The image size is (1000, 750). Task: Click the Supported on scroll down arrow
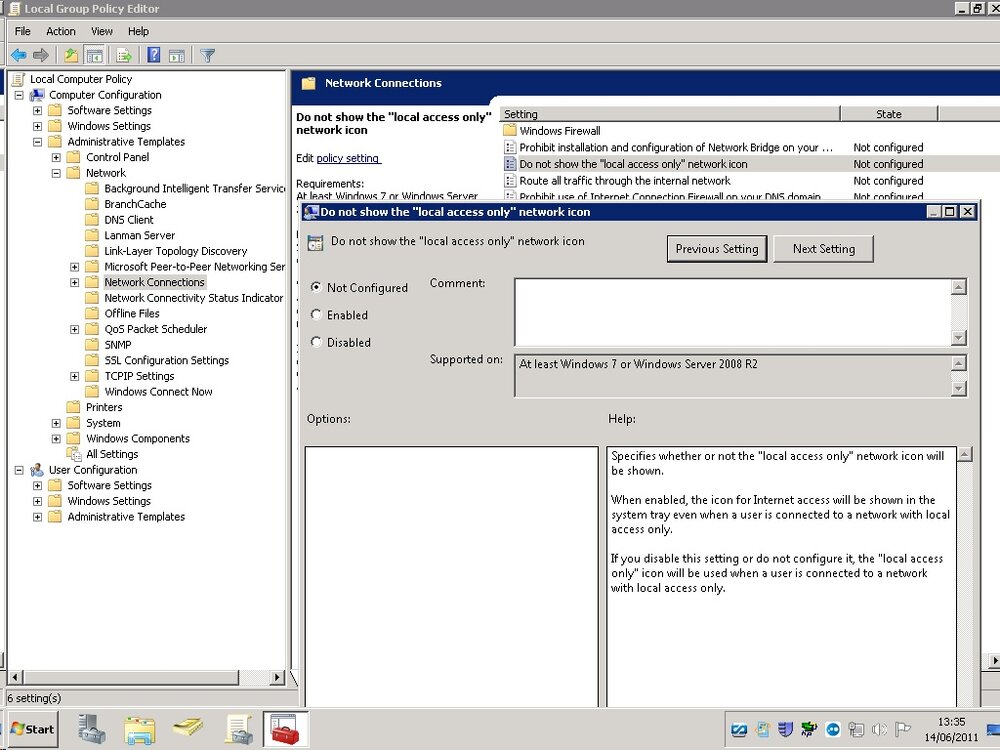click(x=959, y=388)
